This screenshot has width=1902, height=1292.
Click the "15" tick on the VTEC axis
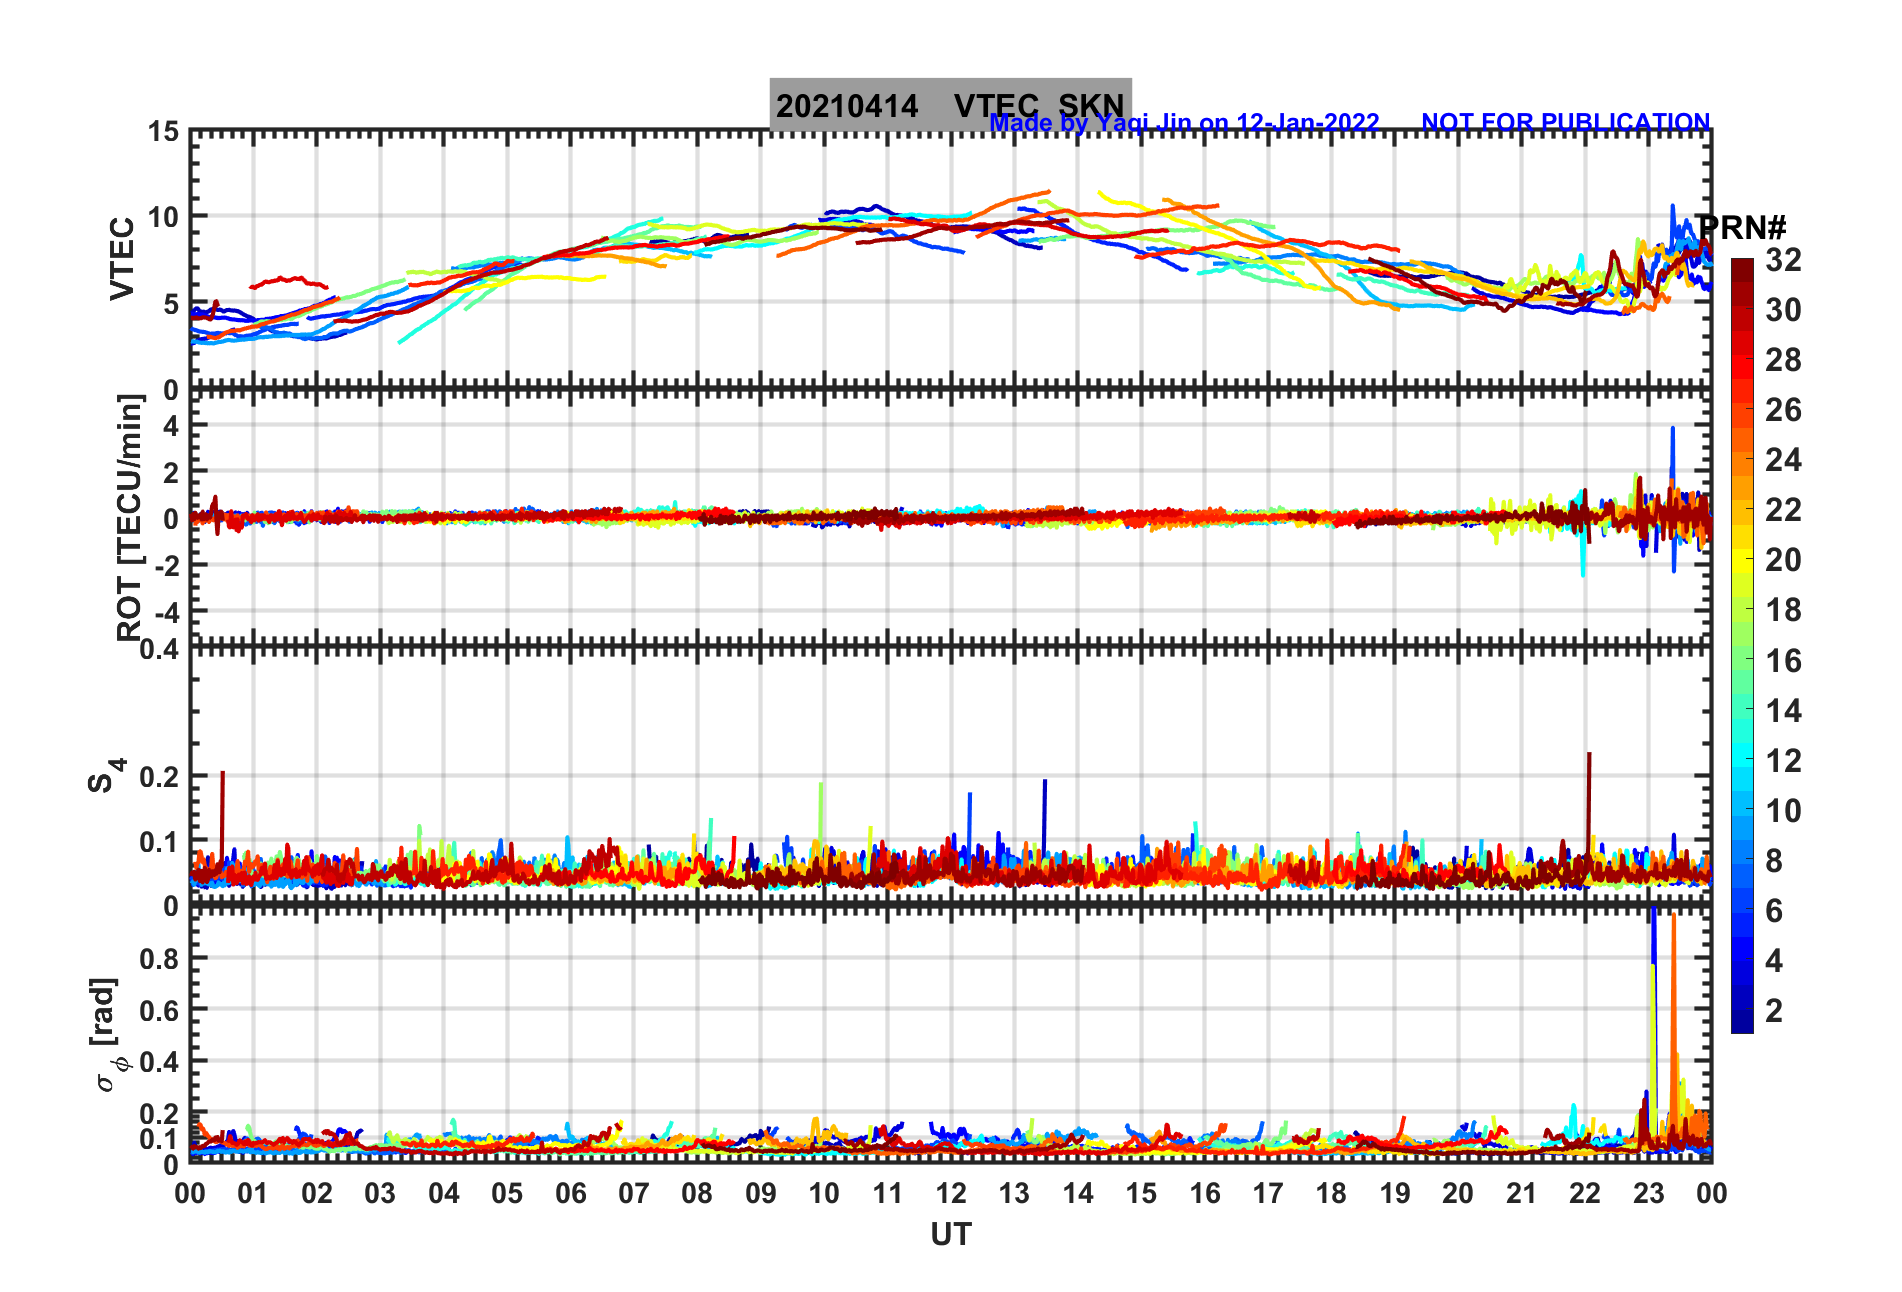click(164, 132)
